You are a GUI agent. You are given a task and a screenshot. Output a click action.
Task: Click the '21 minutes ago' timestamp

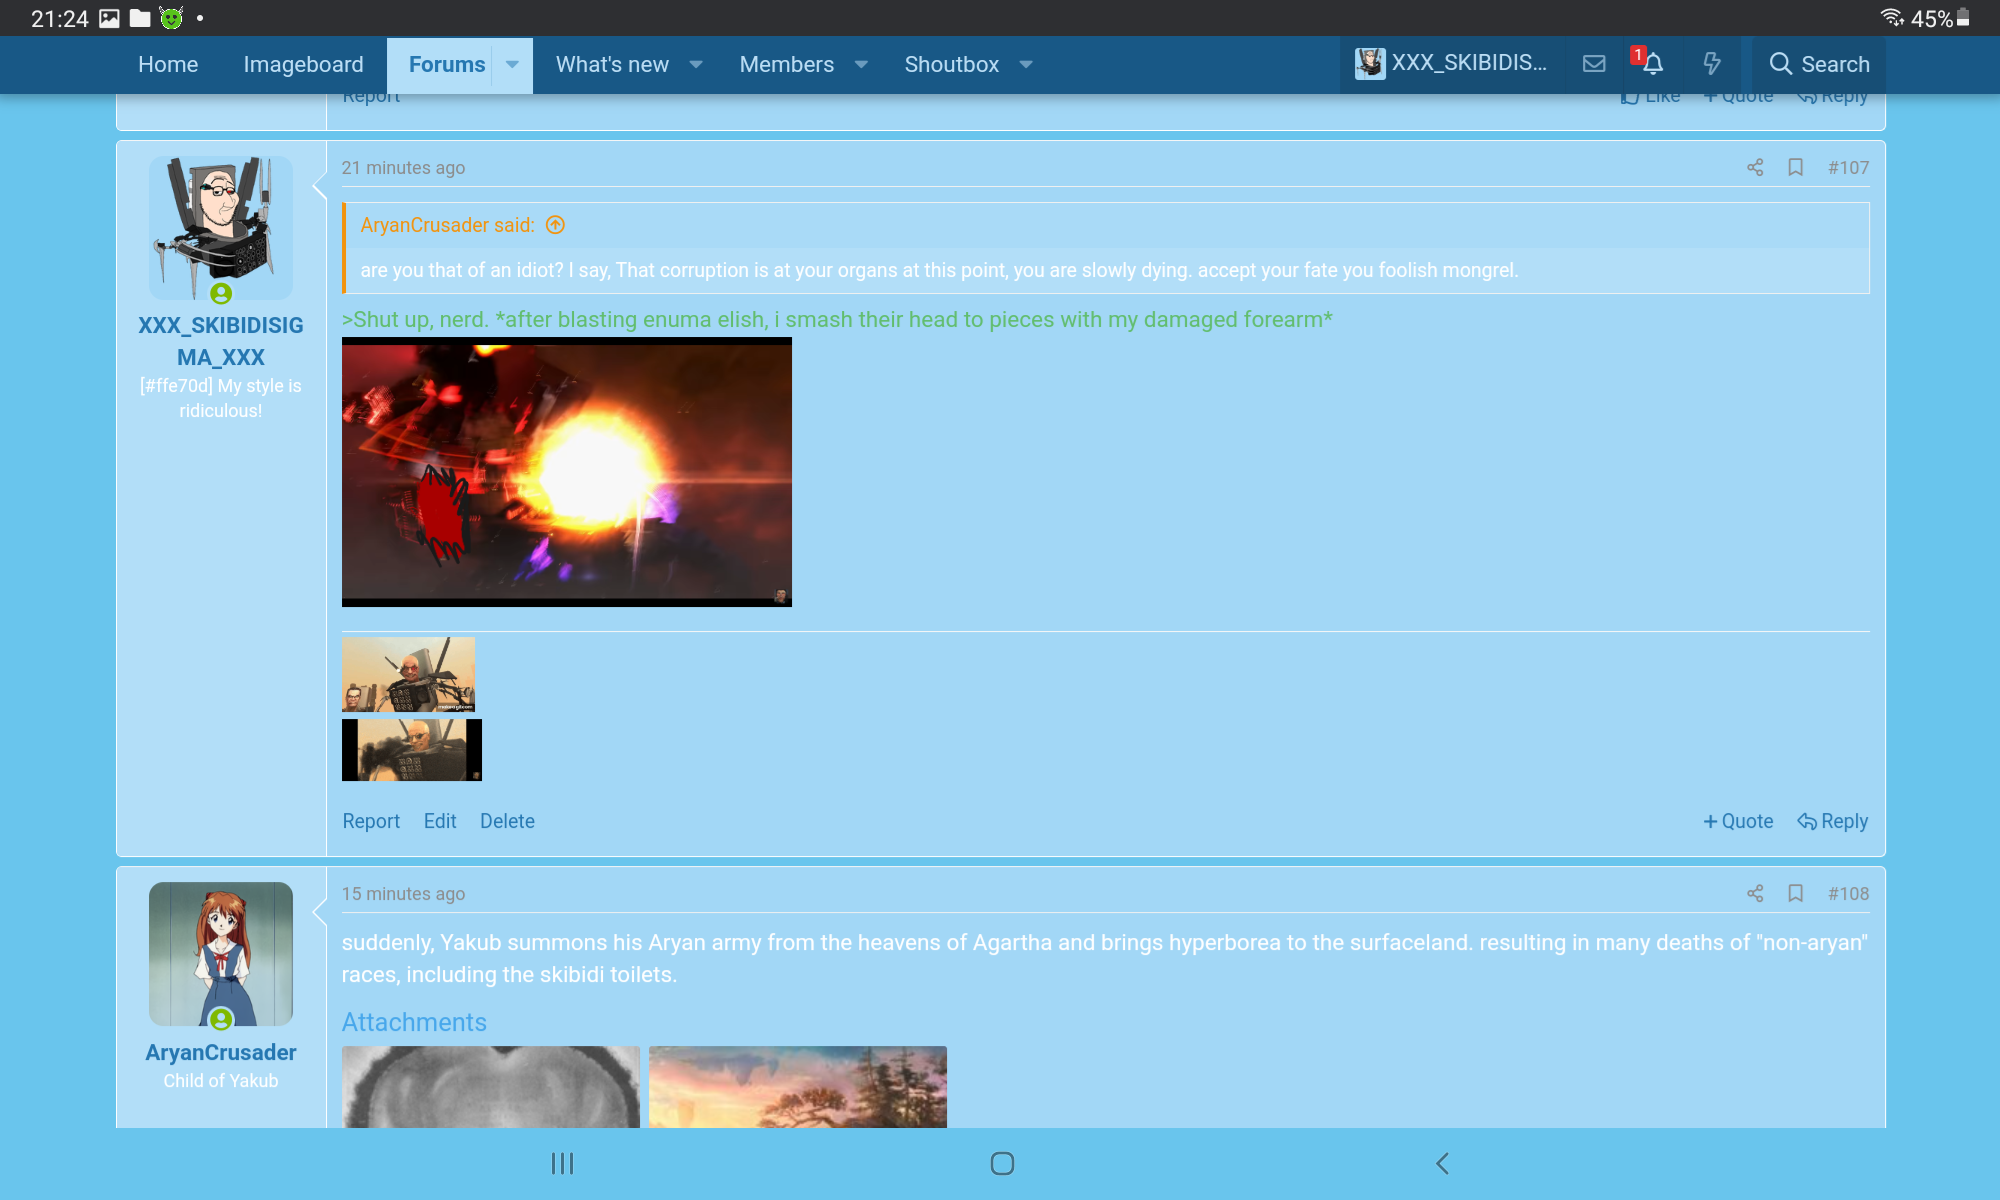click(x=403, y=168)
